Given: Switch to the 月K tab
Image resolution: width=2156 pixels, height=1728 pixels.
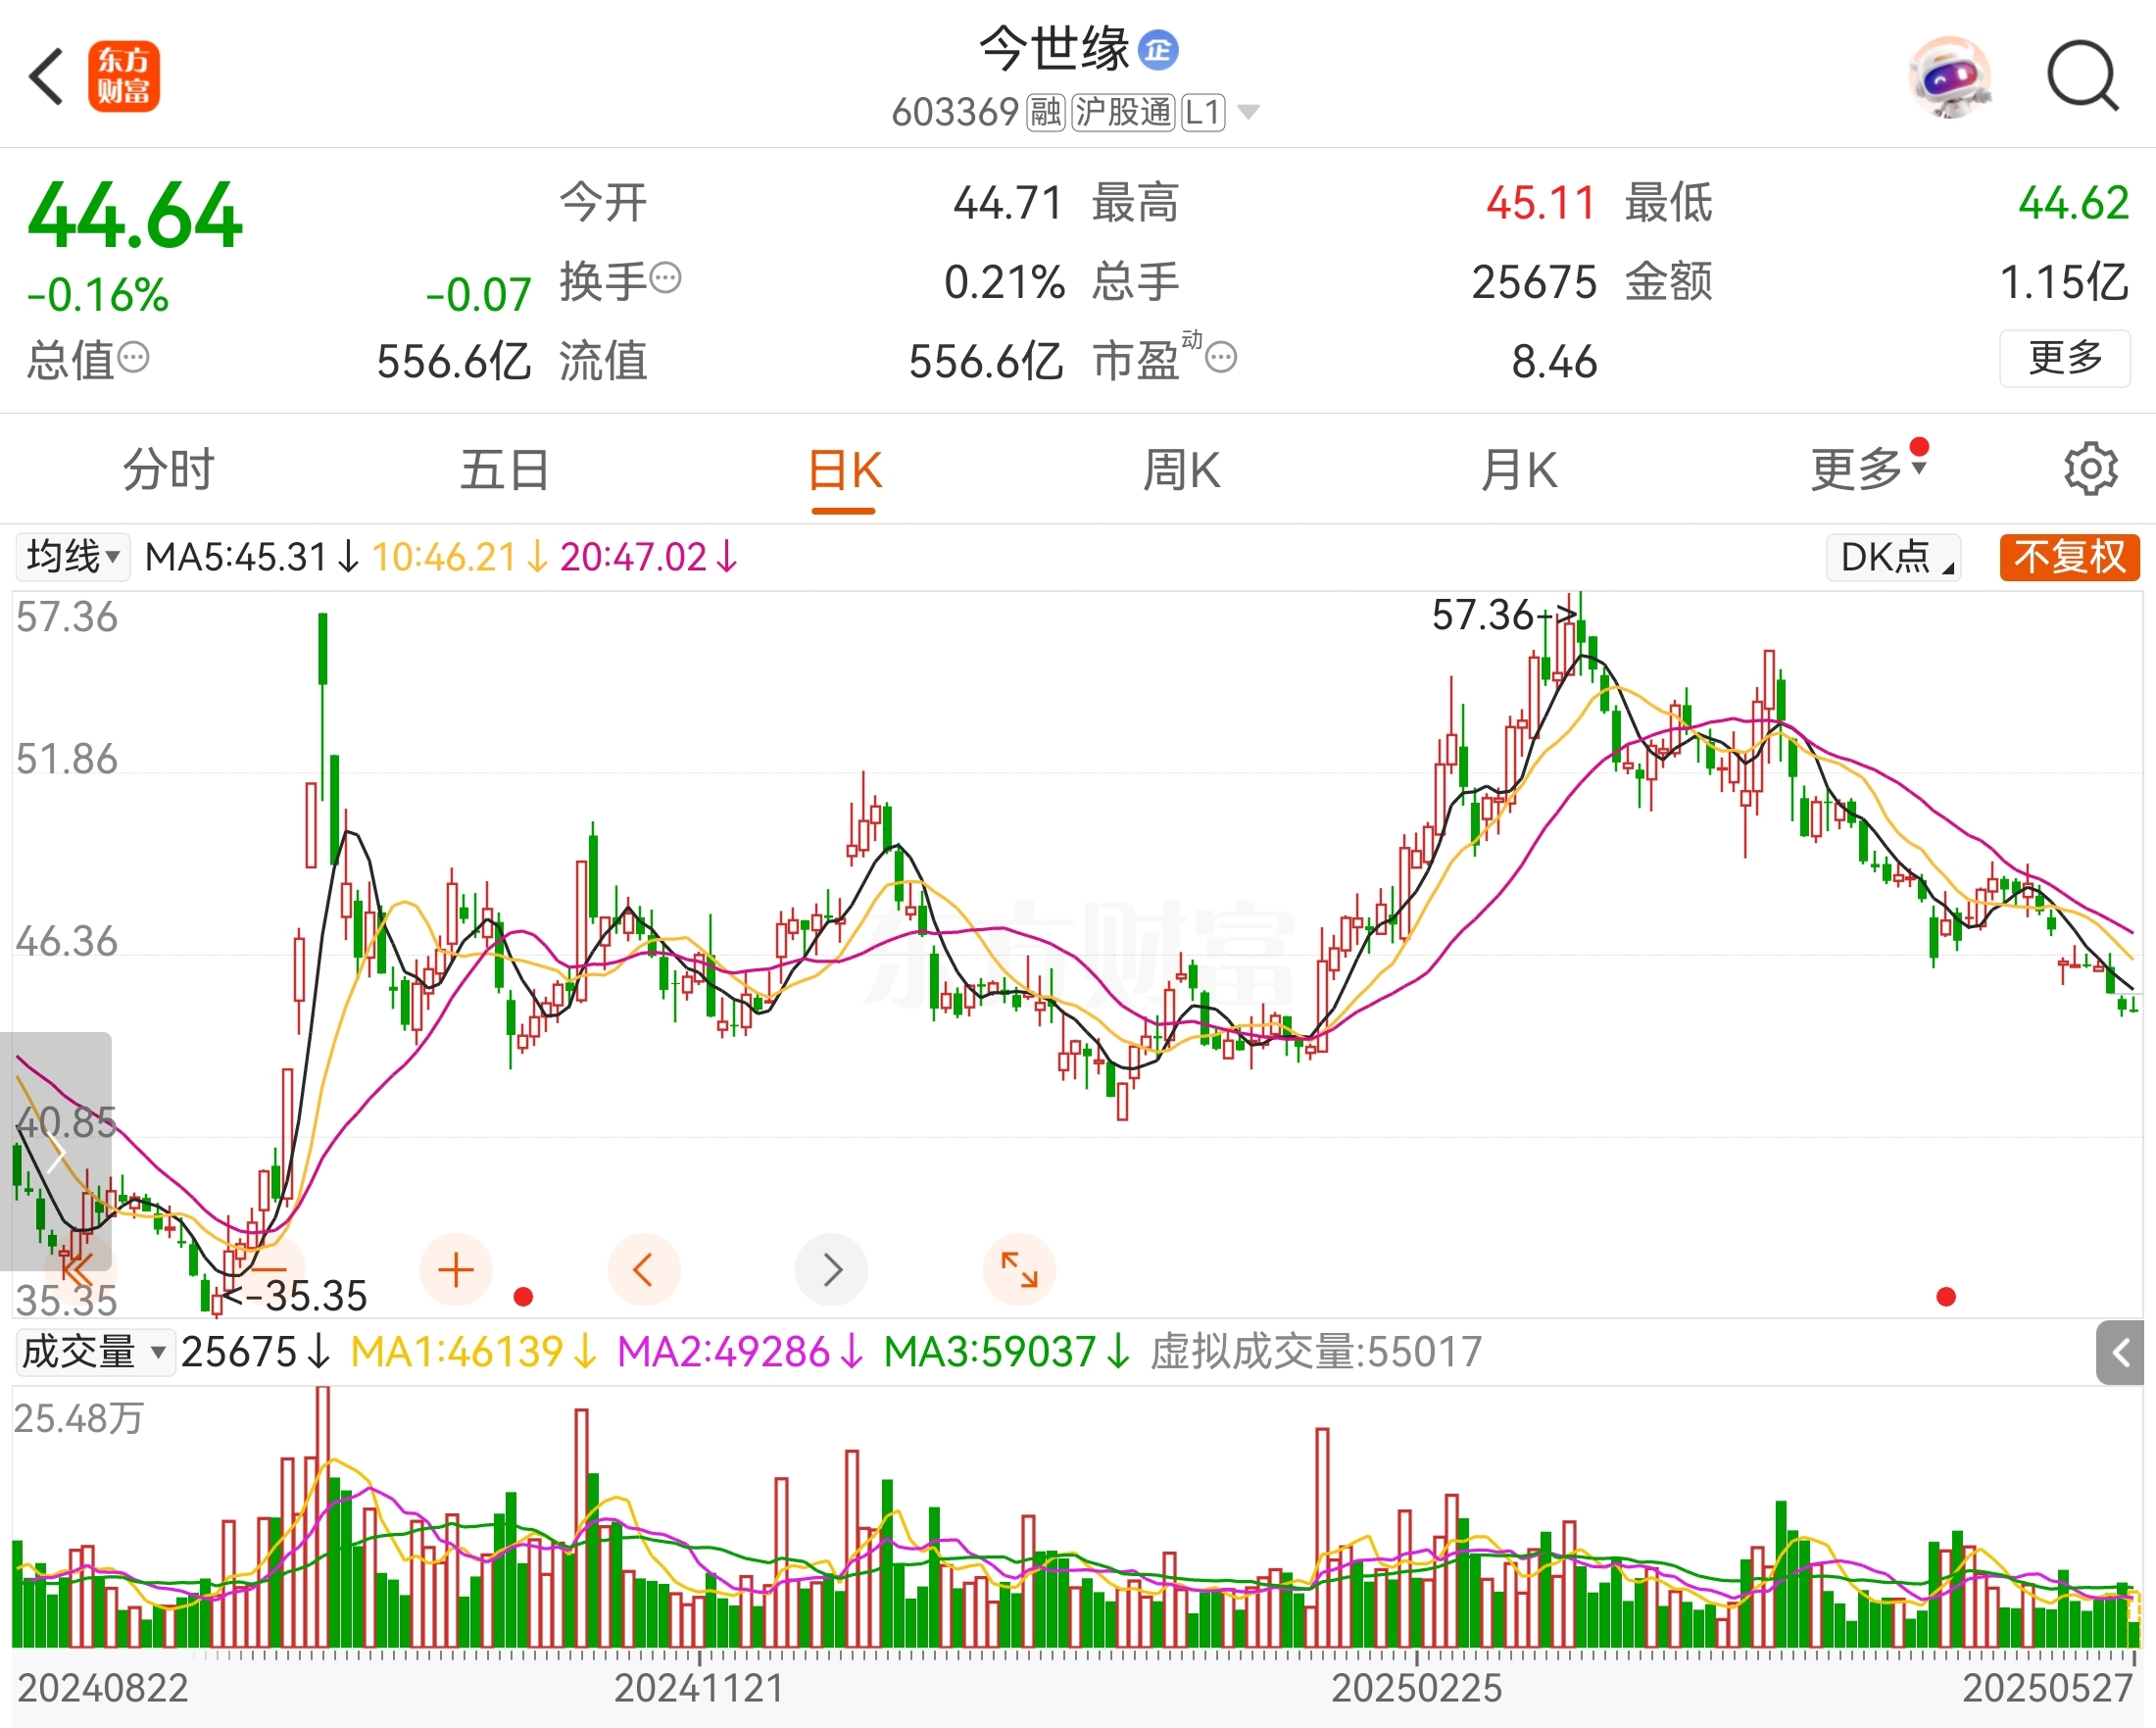Looking at the screenshot, I should [1519, 470].
